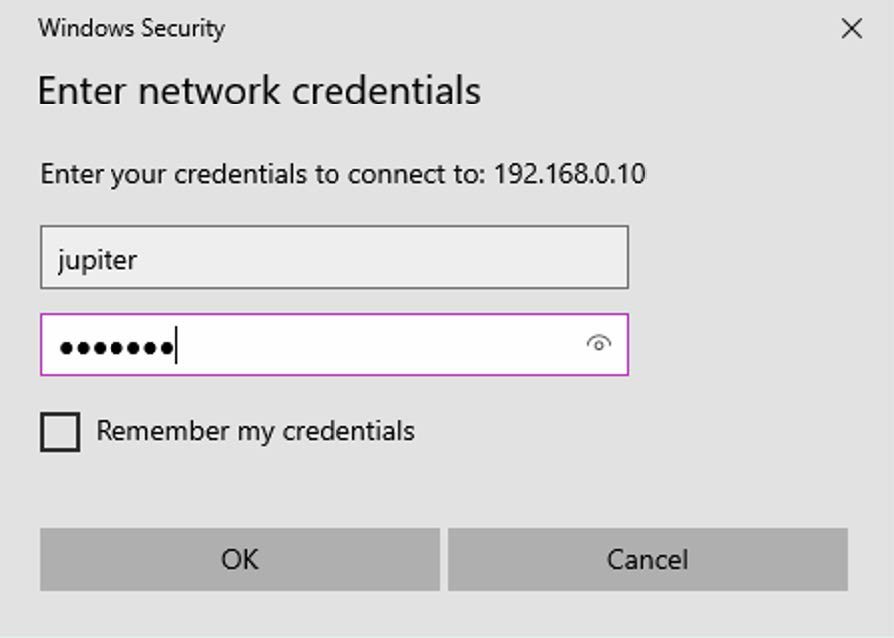Click the "Enter your credentials" instruction text
This screenshot has width=894, height=638.
click(x=173, y=174)
